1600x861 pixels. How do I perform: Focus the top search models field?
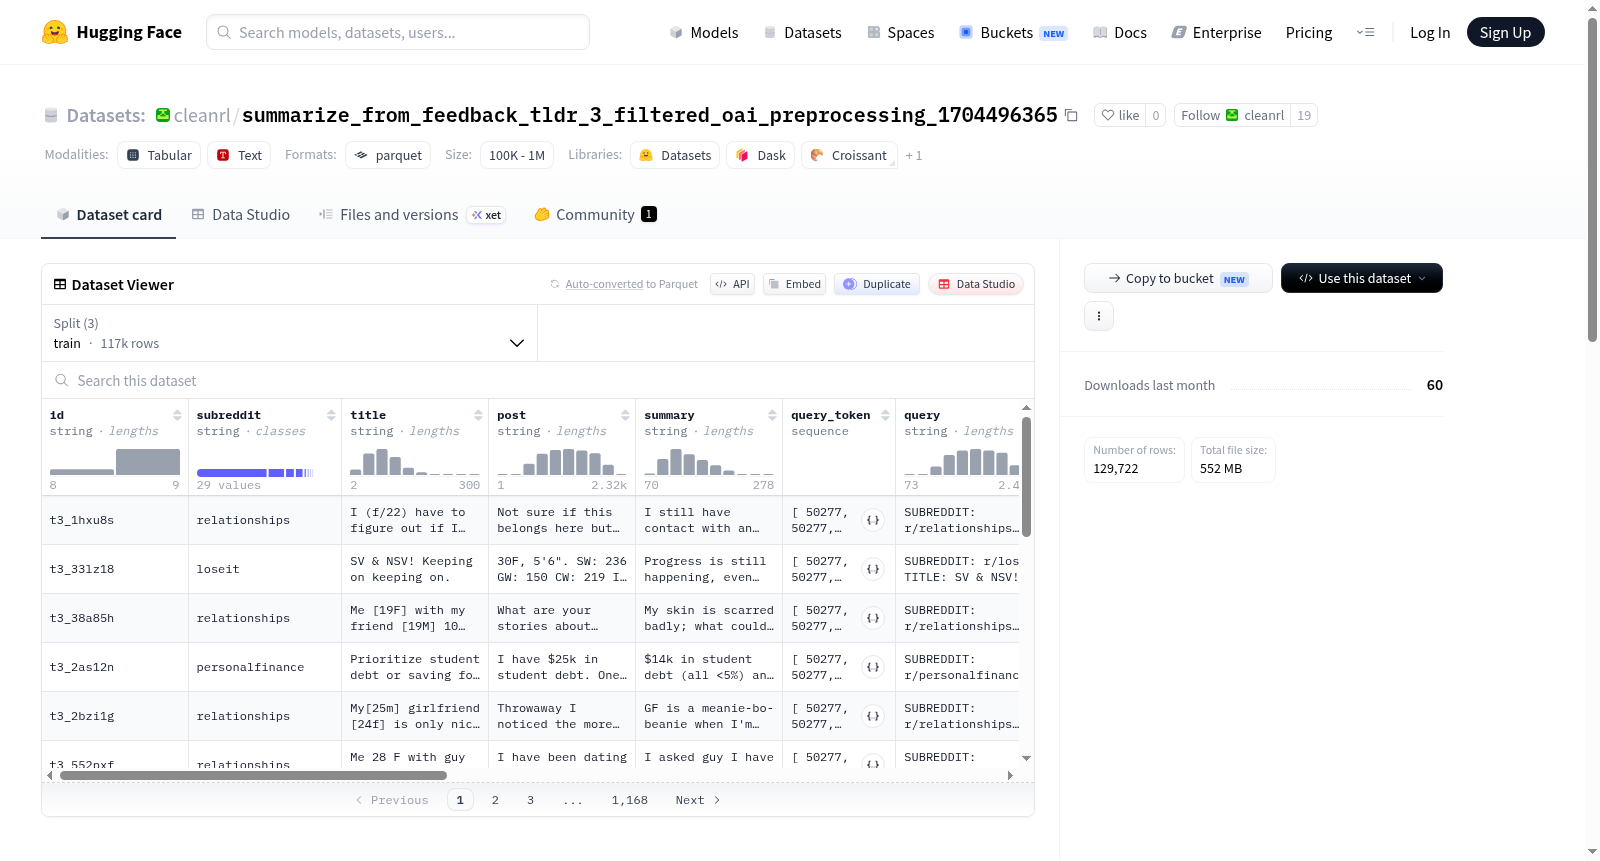click(398, 32)
